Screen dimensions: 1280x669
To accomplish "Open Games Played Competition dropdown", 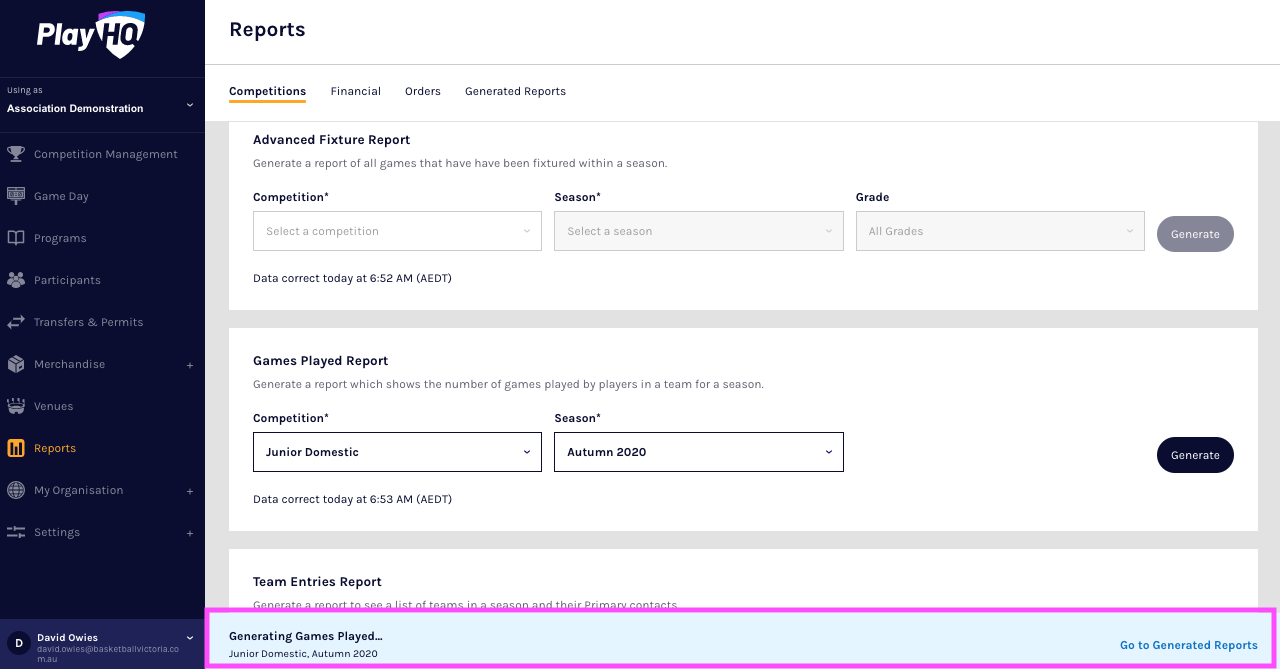I will point(397,452).
